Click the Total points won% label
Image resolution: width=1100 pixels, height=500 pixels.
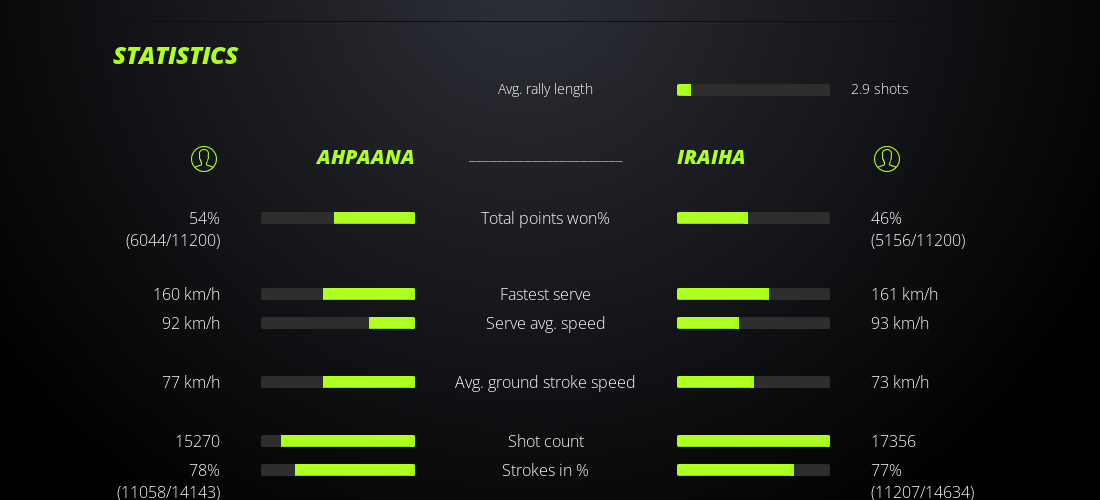pyautogui.click(x=545, y=218)
